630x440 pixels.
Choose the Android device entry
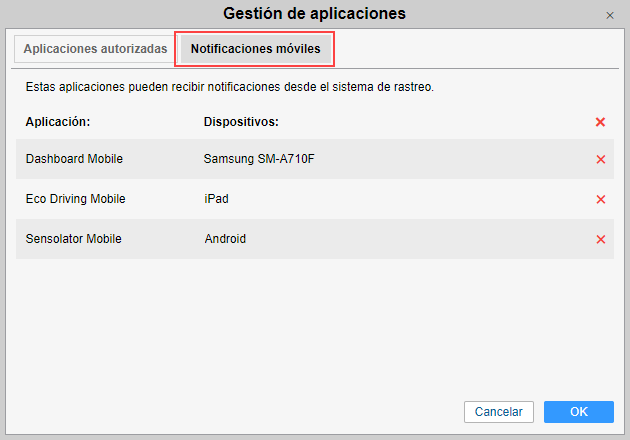coord(225,239)
